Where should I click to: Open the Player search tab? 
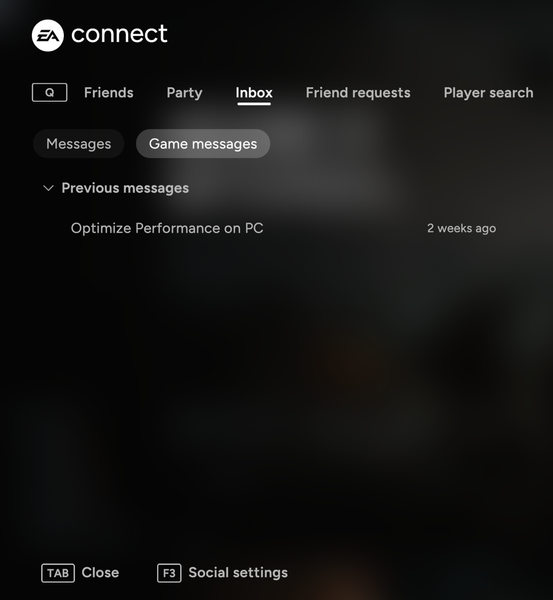[x=489, y=93]
